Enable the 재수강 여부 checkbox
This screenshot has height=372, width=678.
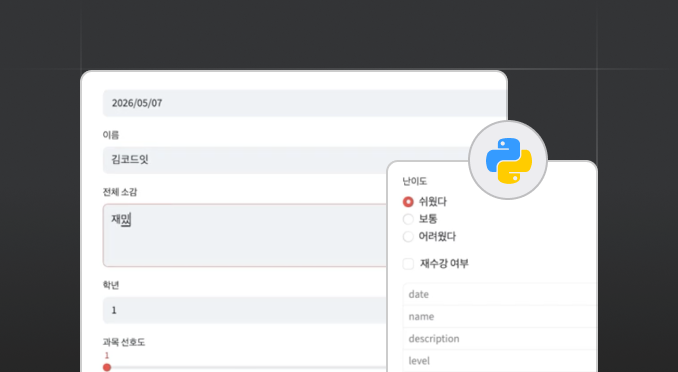point(408,263)
